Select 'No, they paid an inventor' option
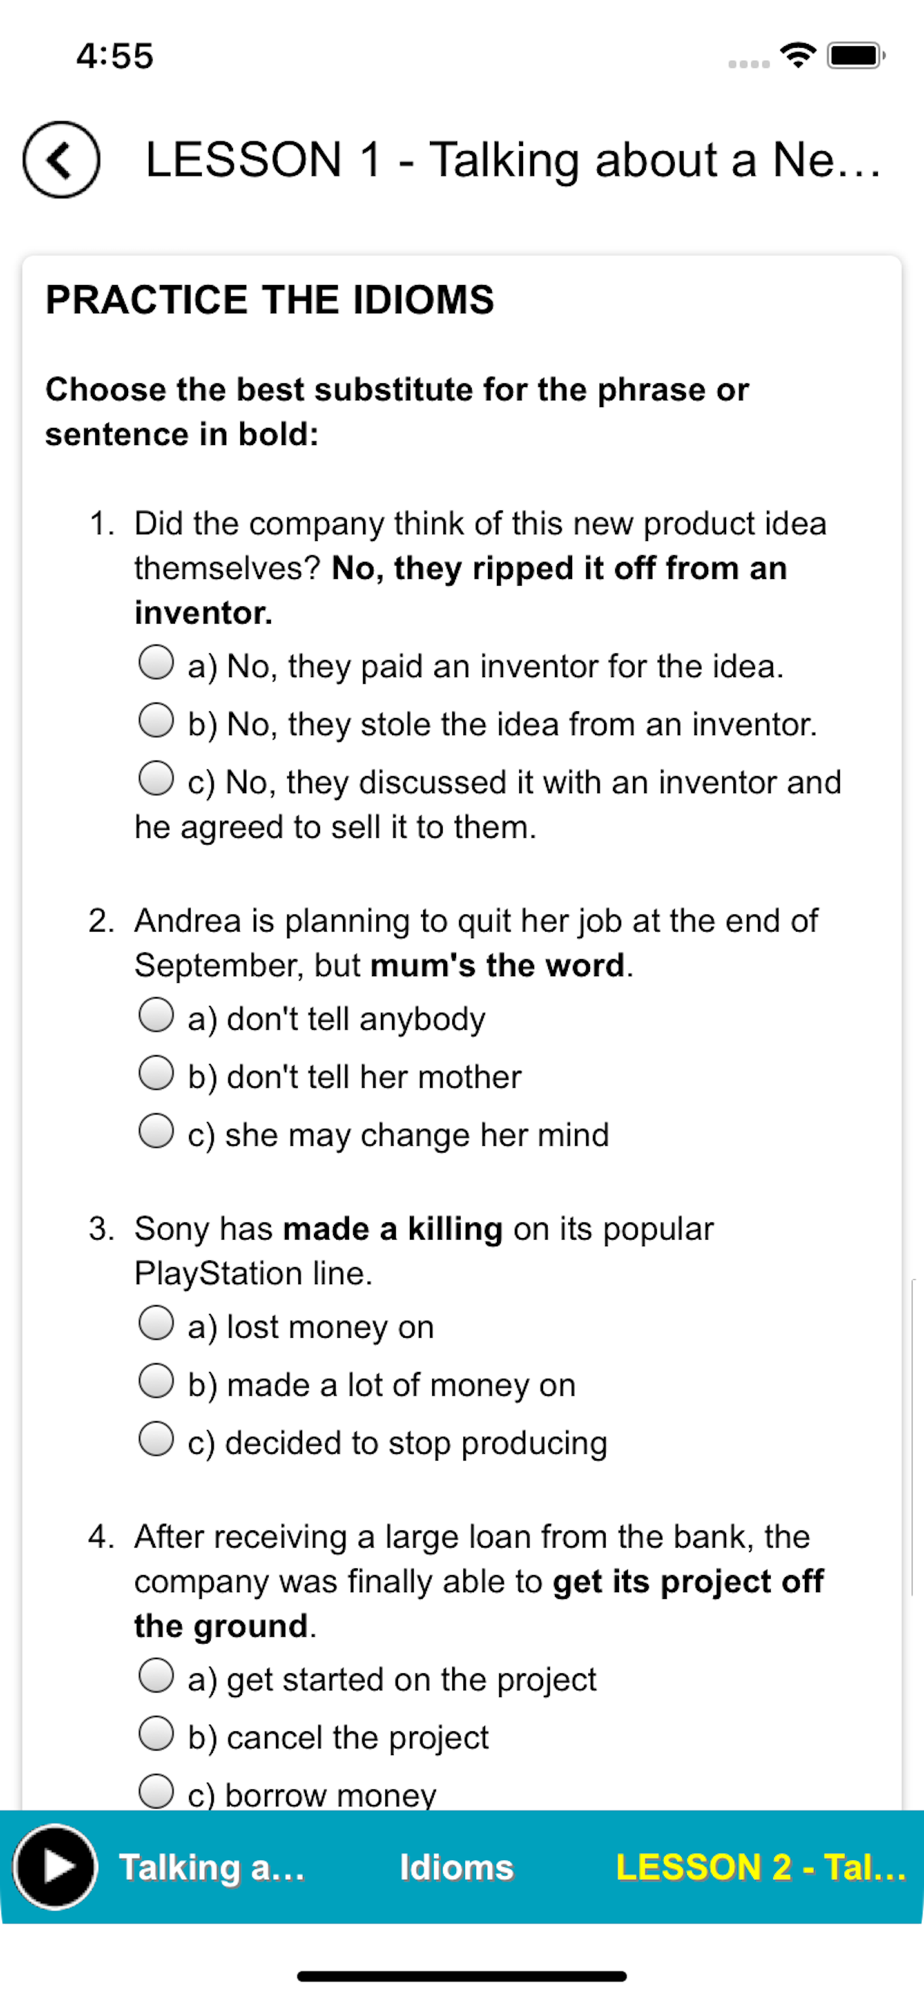Viewport: 924px width, 2000px height. tap(156, 662)
